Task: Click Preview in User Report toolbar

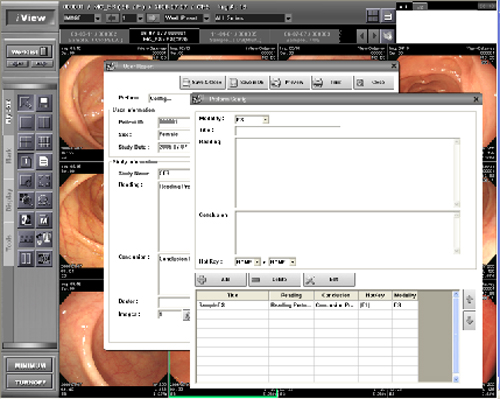Action: point(289,82)
